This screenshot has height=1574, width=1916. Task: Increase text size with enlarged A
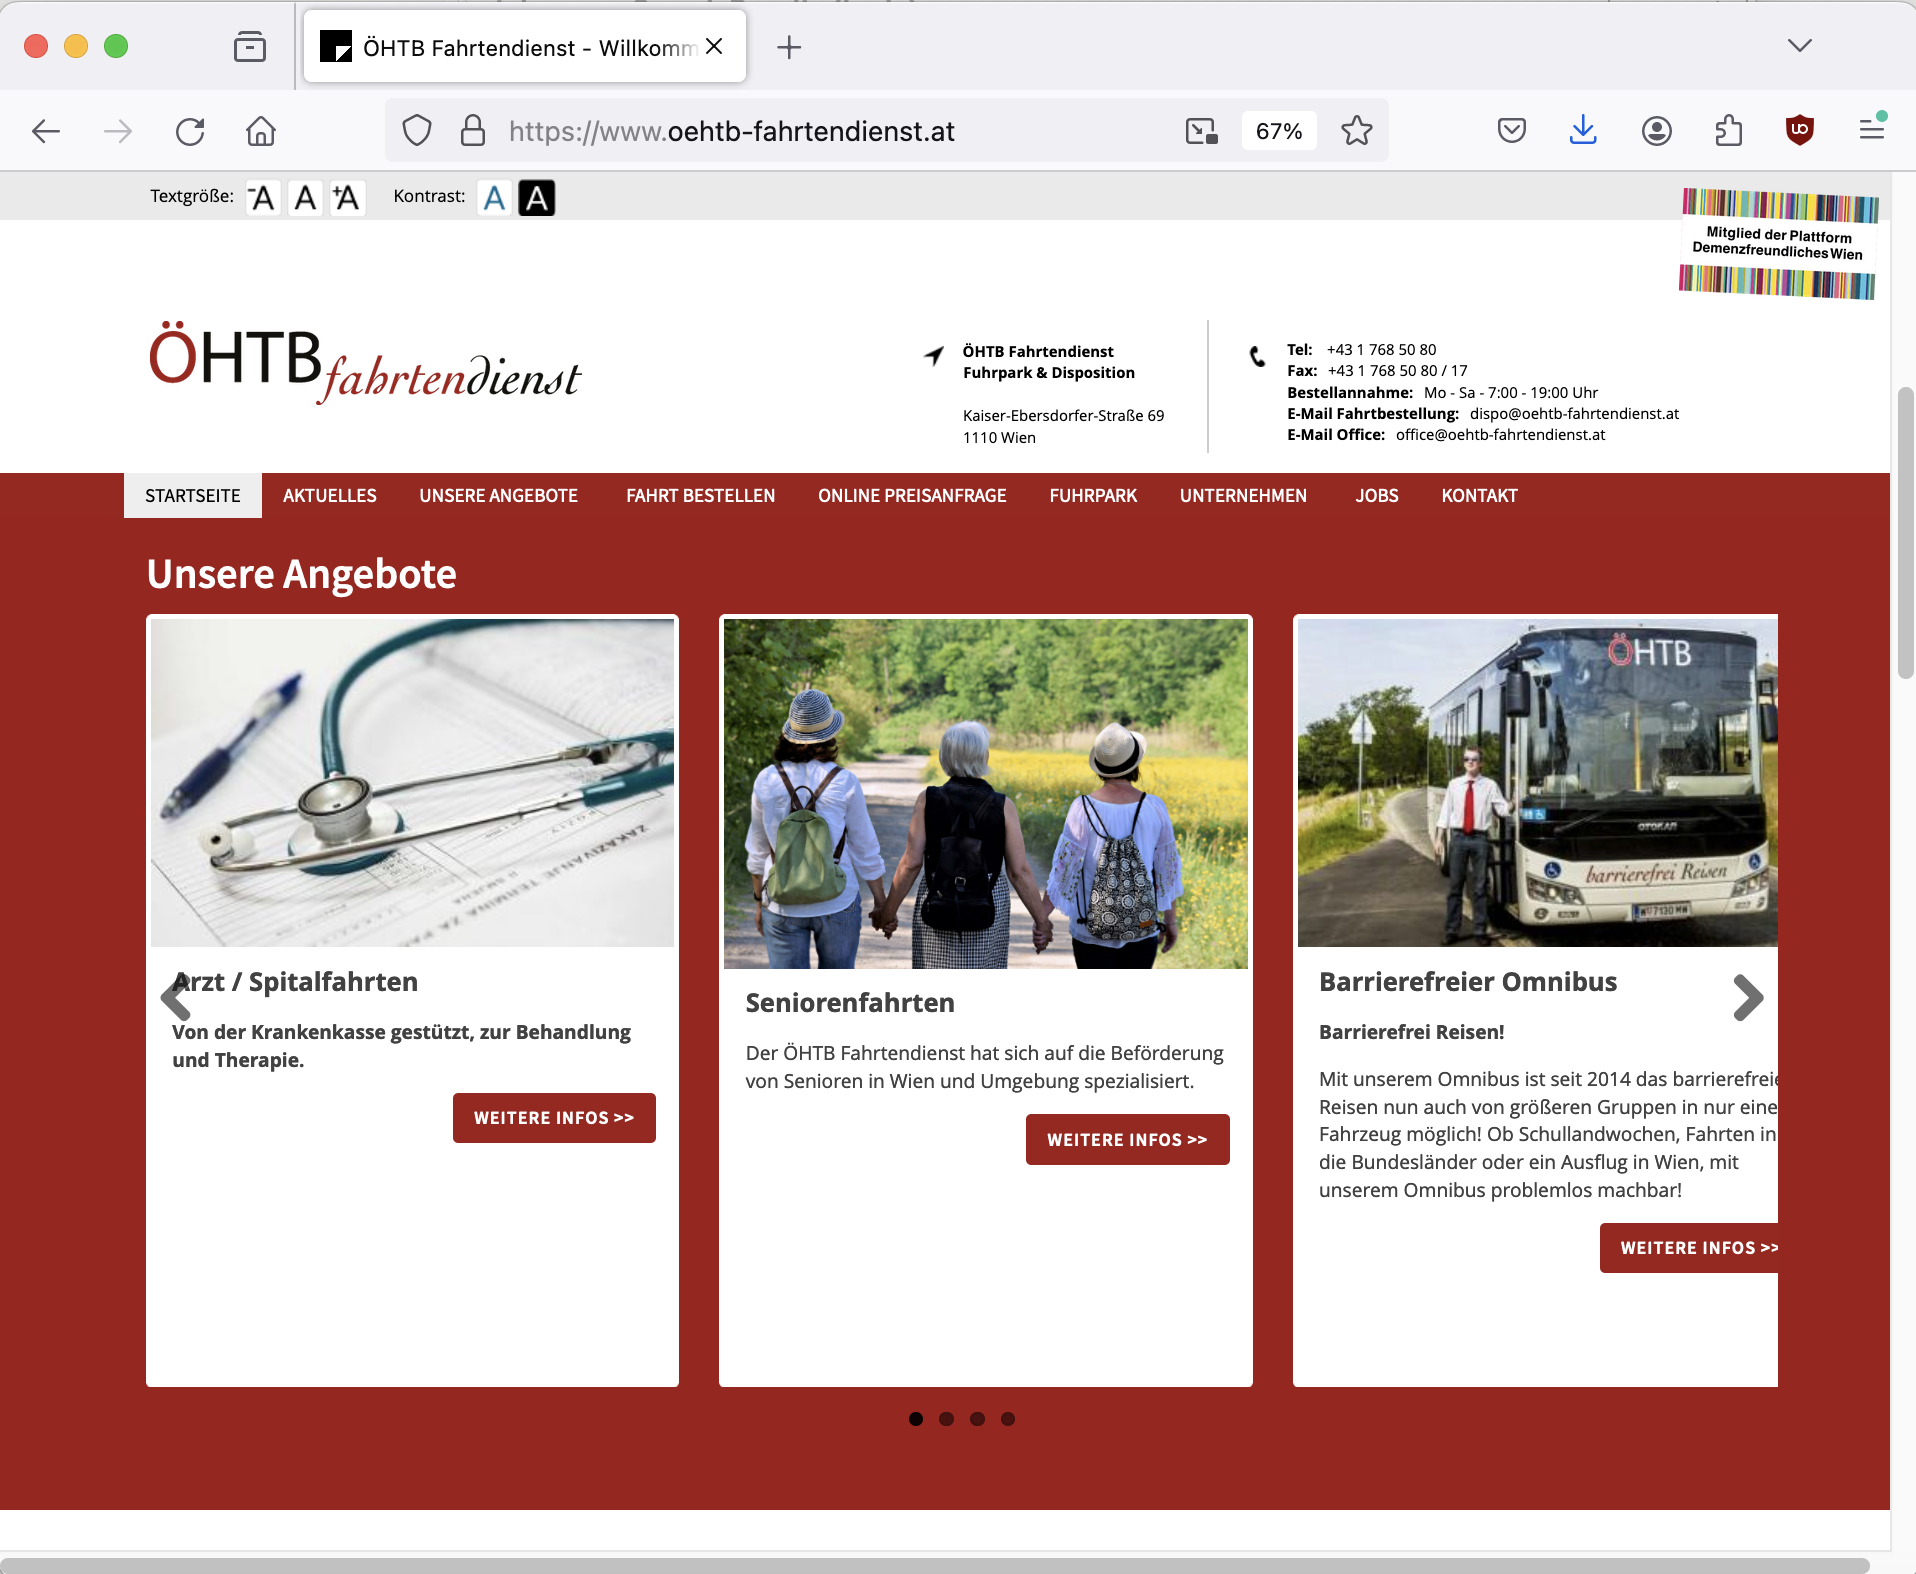click(x=346, y=198)
